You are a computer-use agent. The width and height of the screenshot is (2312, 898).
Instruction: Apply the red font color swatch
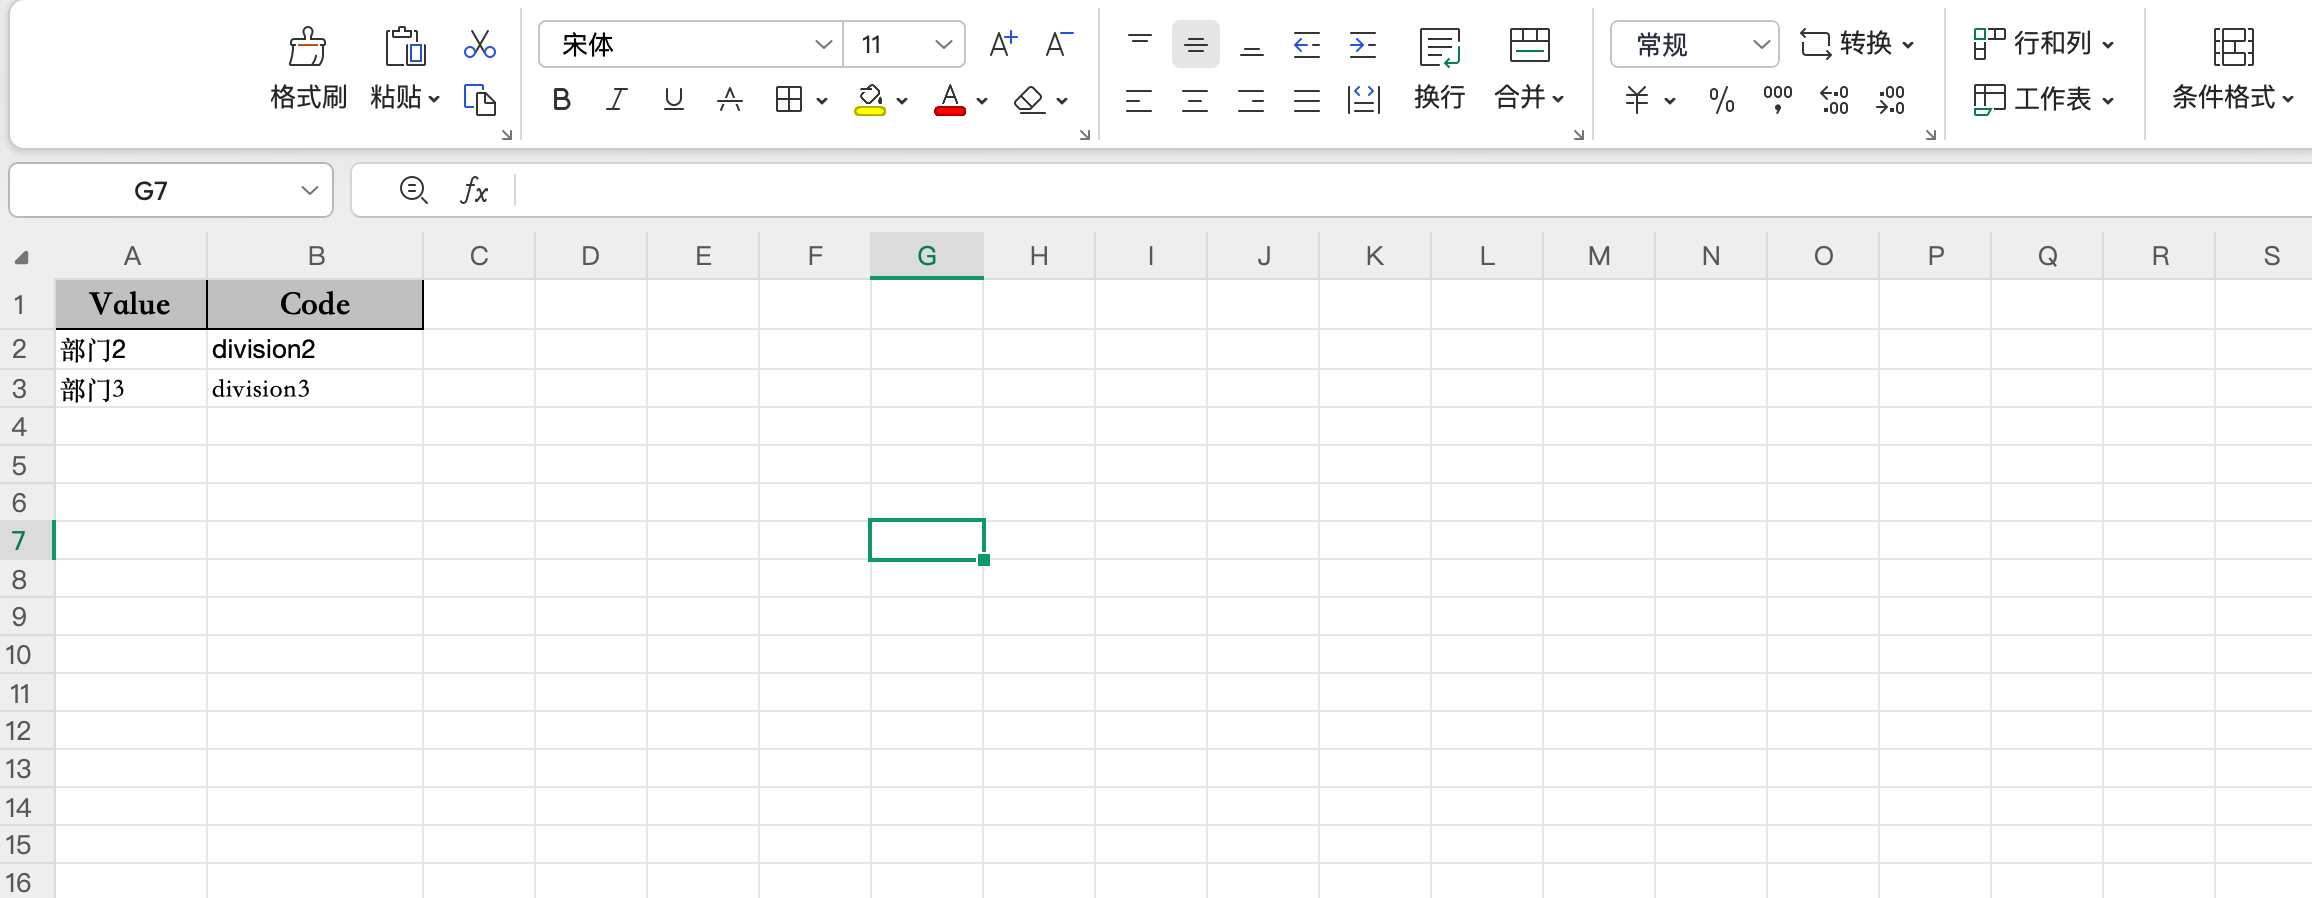coord(949,99)
